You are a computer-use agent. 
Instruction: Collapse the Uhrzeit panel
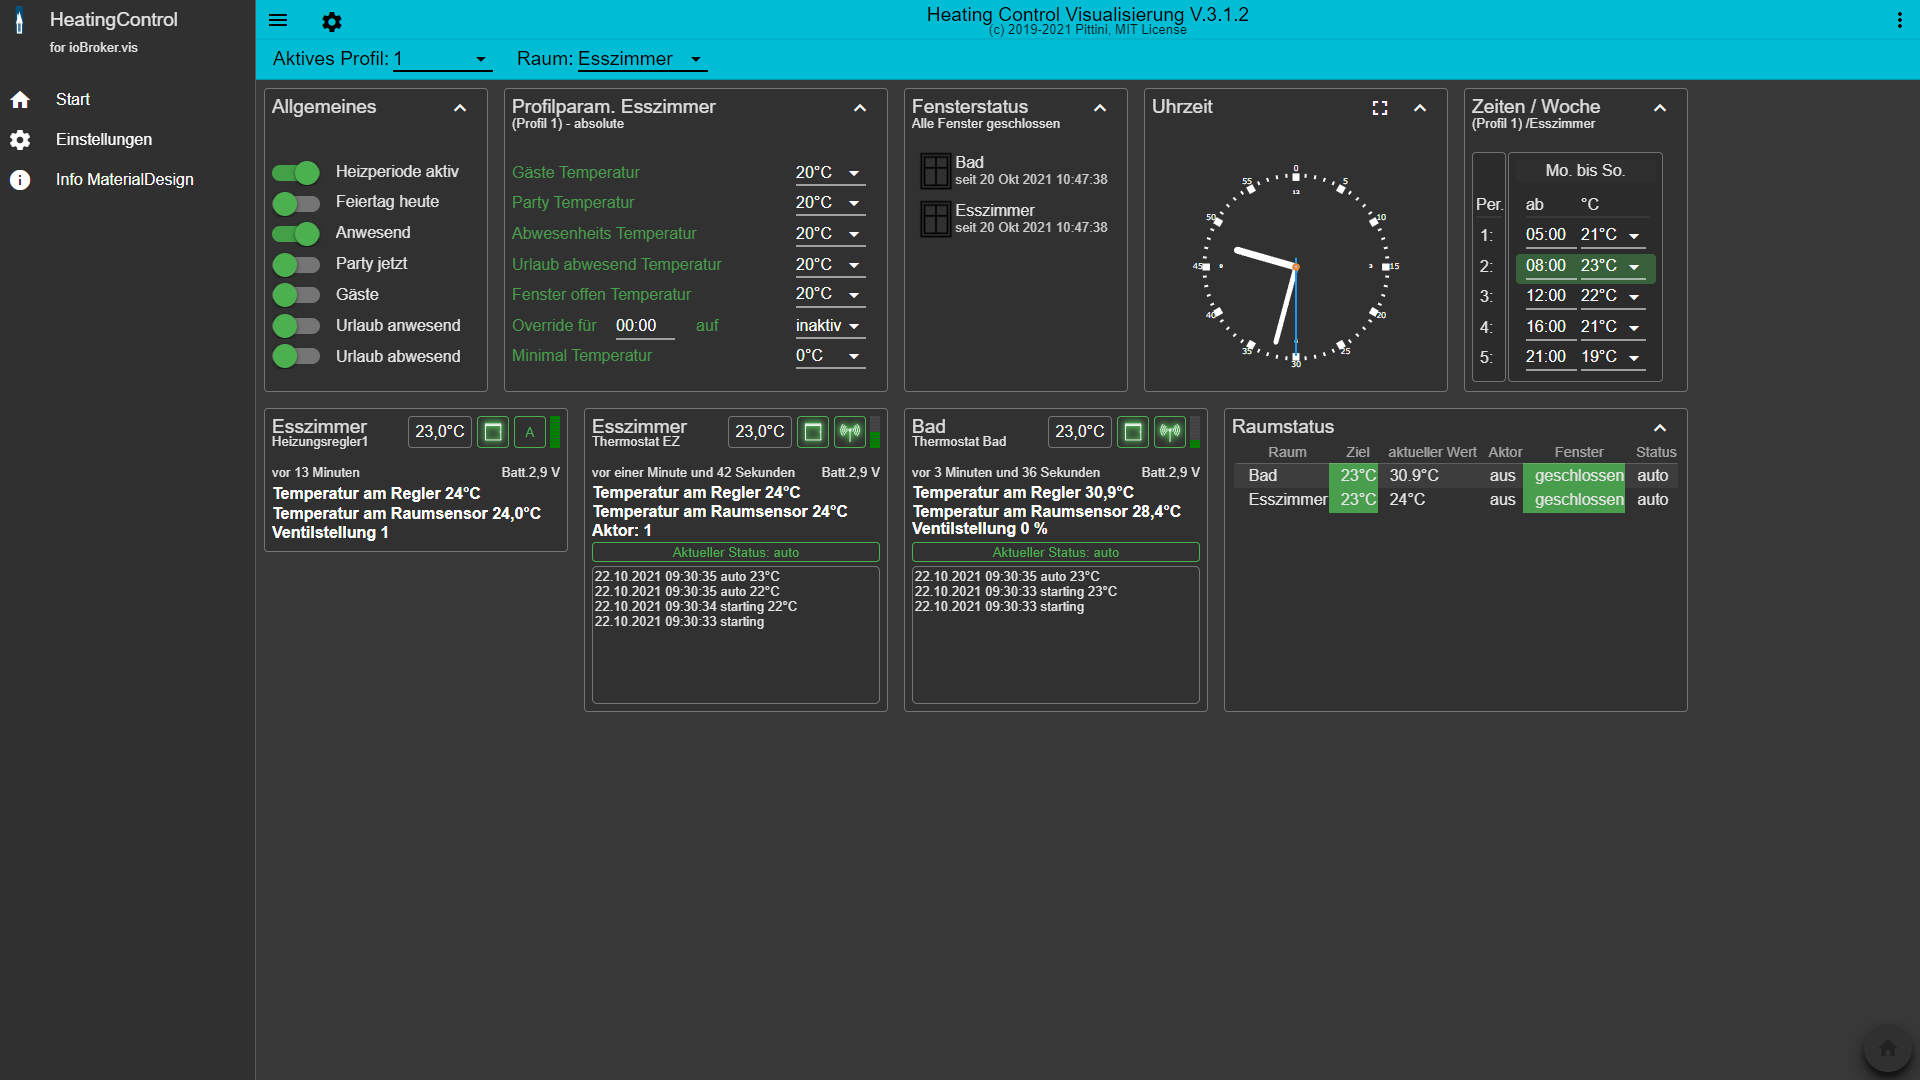1420,108
